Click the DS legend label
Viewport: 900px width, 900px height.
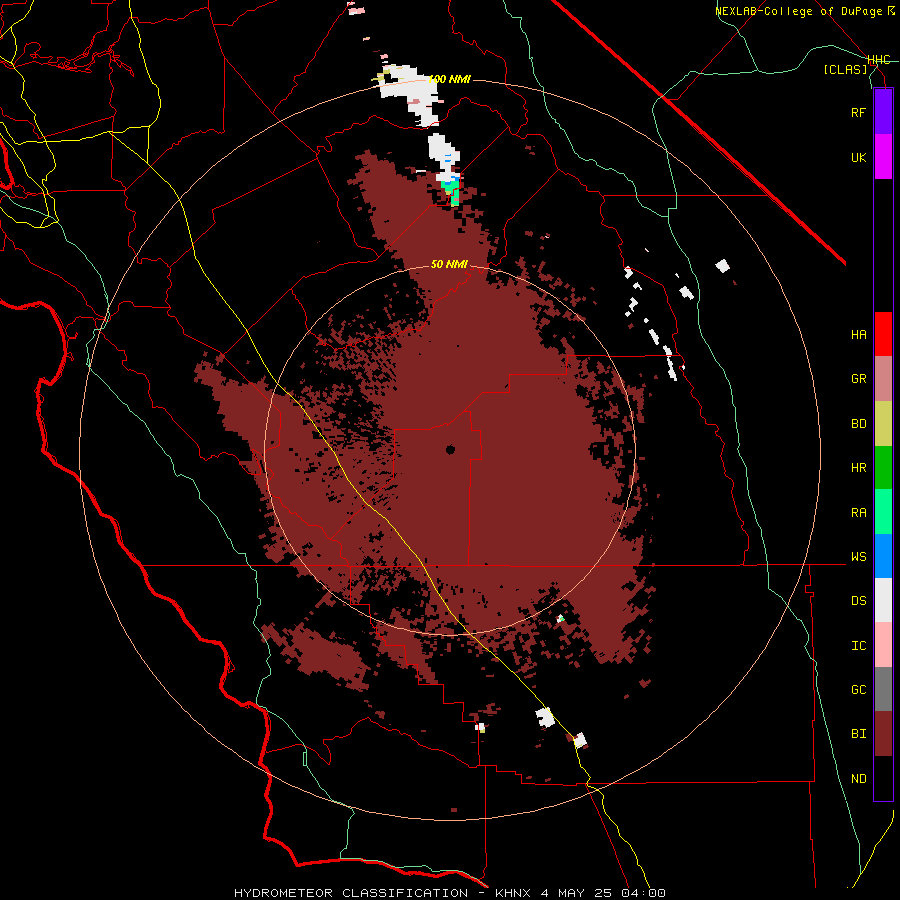[859, 601]
